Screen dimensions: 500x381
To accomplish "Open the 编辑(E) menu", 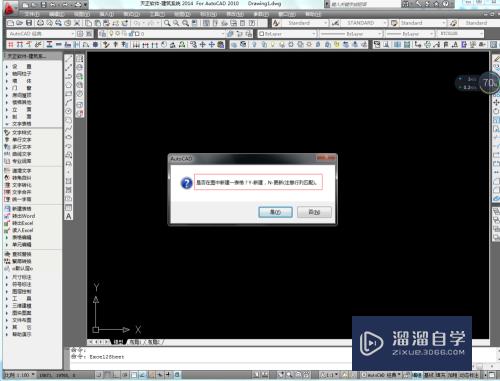I will tap(56, 14).
